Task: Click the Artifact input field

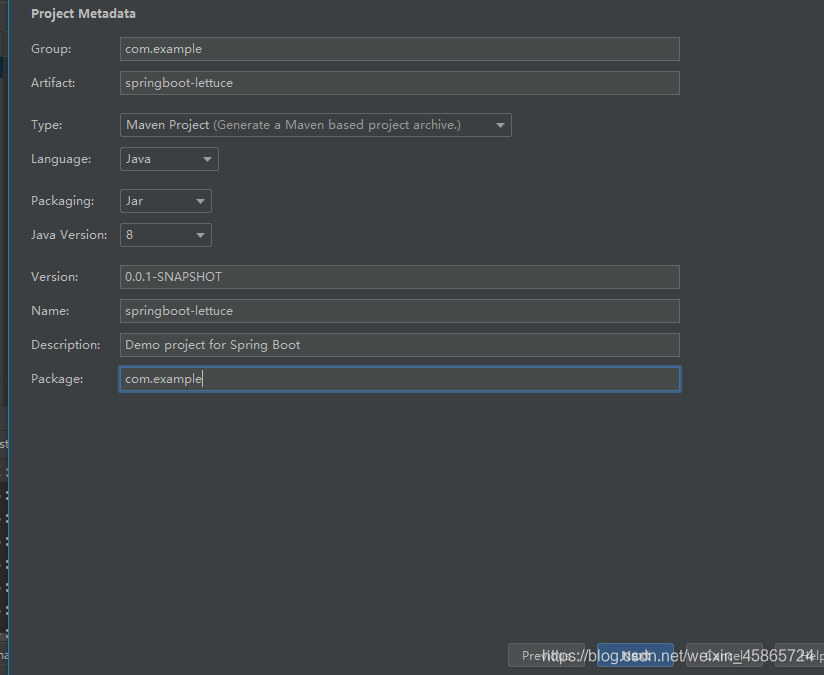Action: 399,83
